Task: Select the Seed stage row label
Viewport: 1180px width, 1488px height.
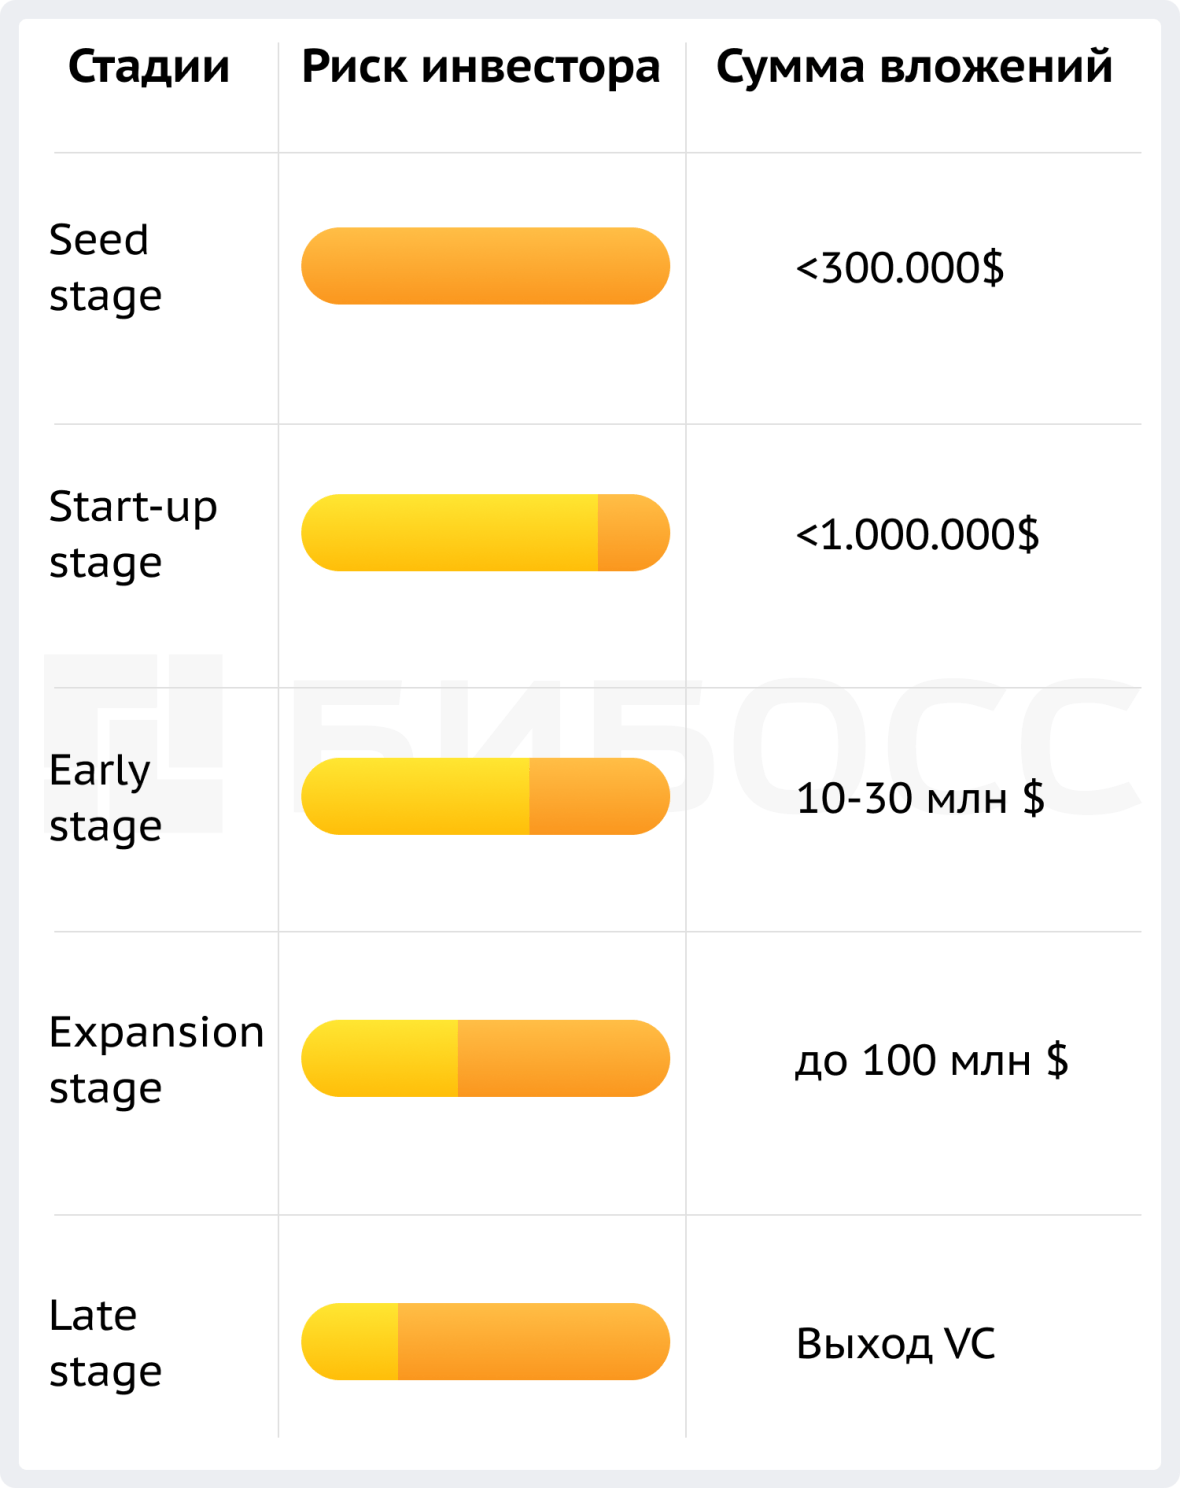Action: pos(105,267)
